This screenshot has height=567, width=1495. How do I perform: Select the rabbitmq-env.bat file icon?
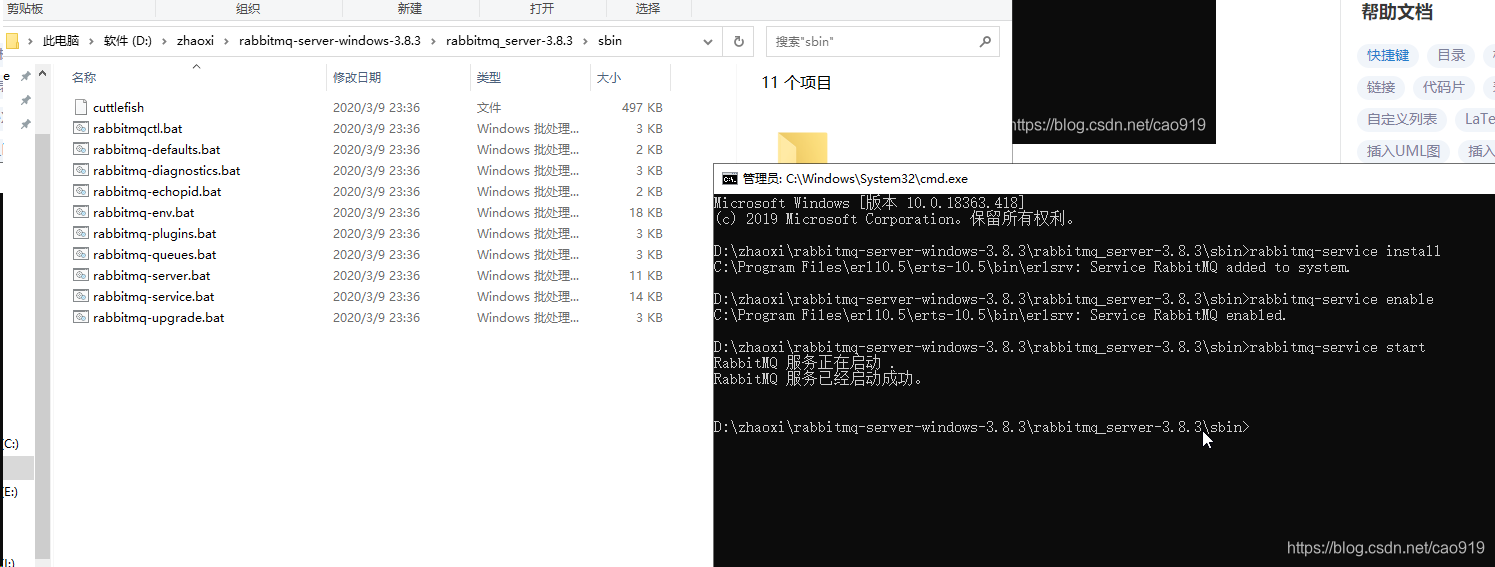point(81,212)
